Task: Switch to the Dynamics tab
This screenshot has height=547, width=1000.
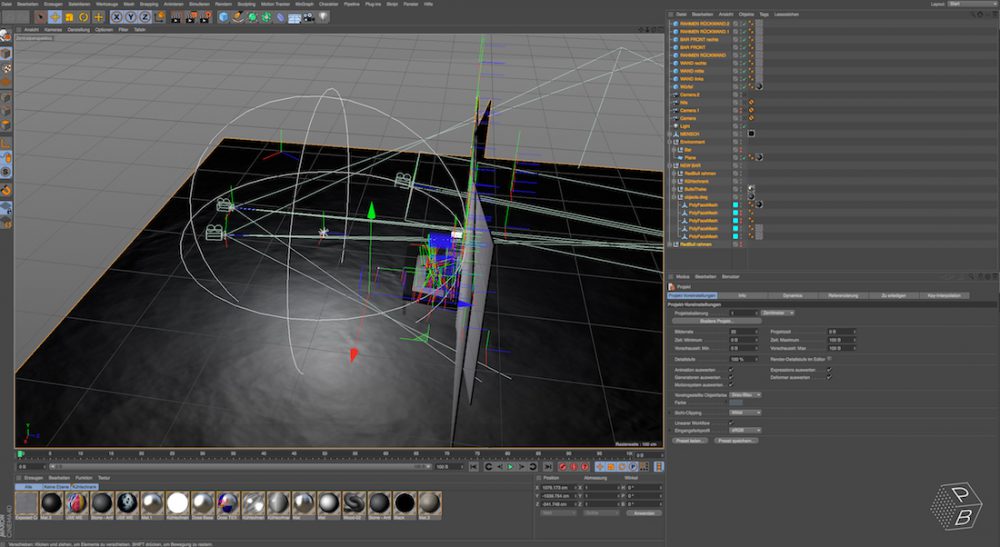Action: pyautogui.click(x=792, y=296)
